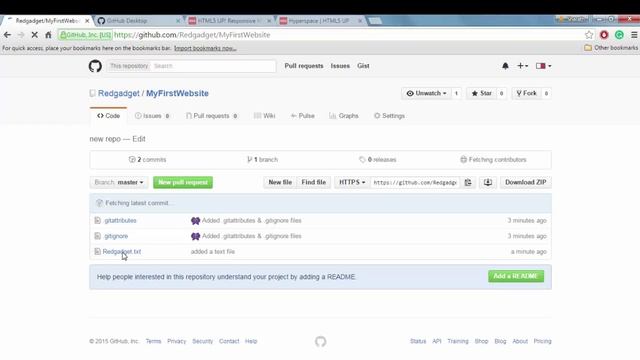The image size is (640, 360).
Task: Click the Add a README button
Action: 516,276
